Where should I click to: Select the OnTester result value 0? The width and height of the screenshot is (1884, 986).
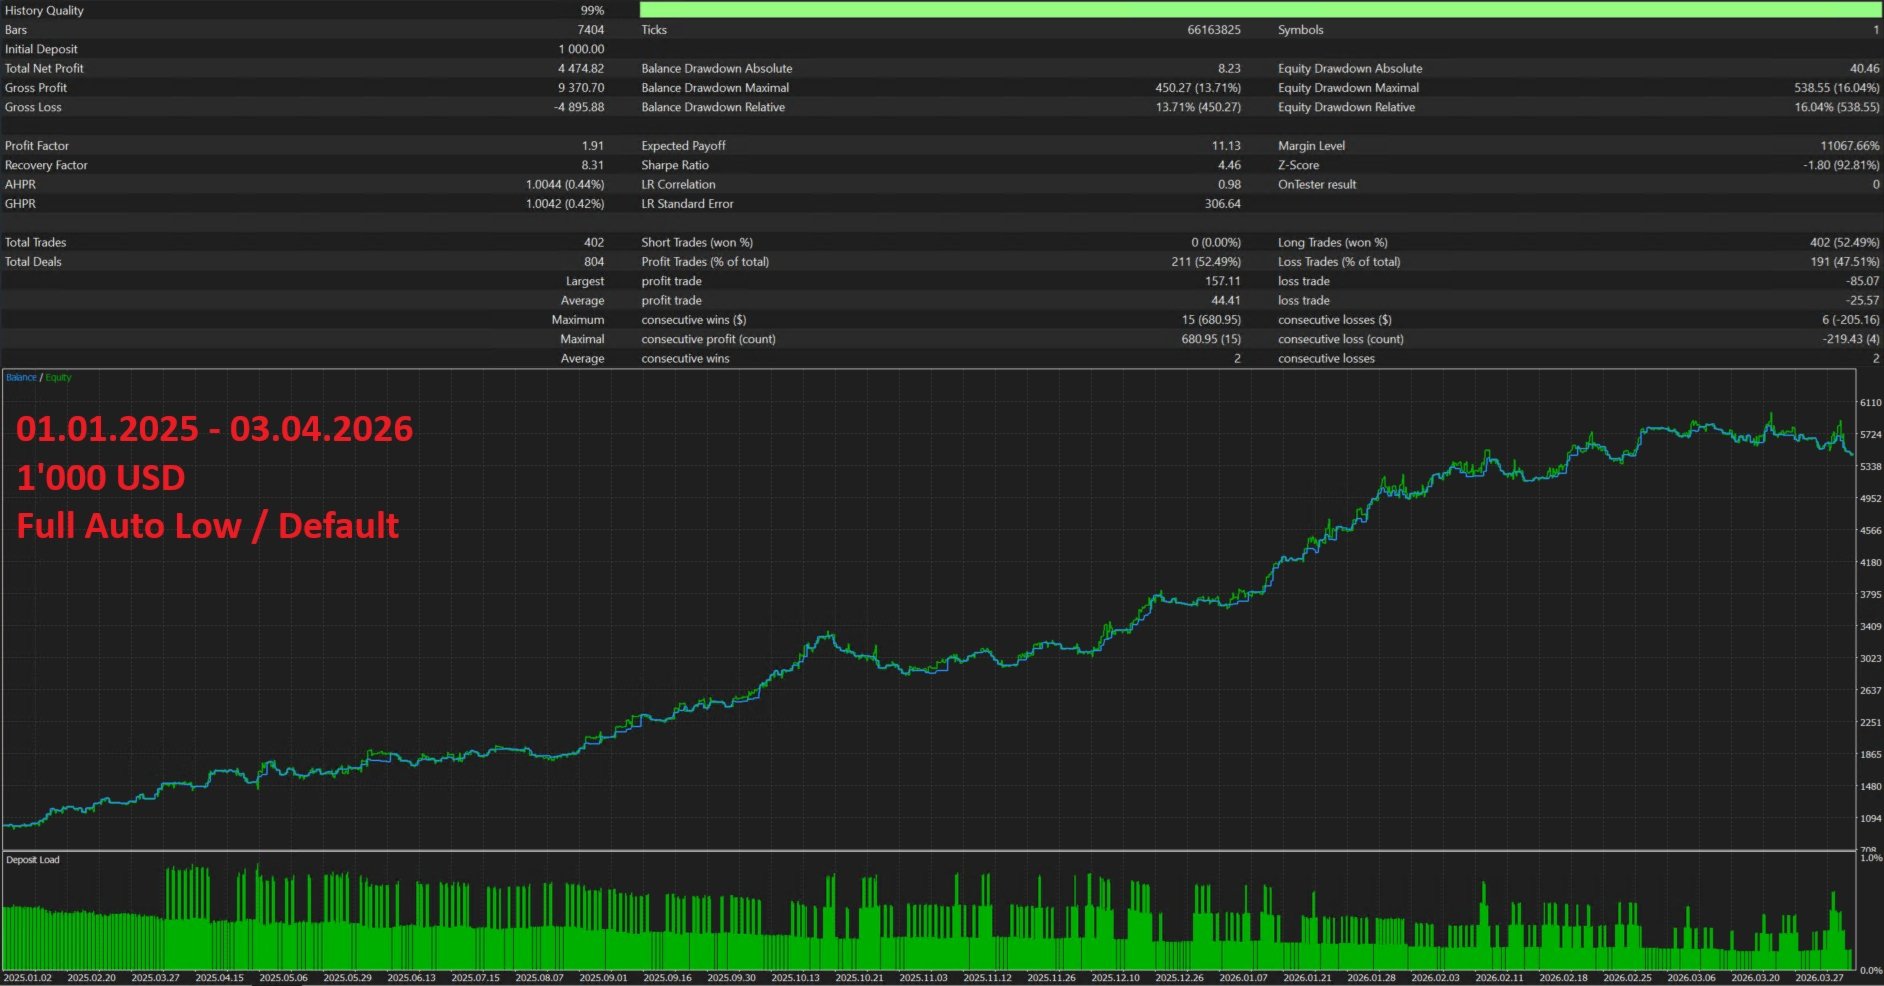(1876, 185)
